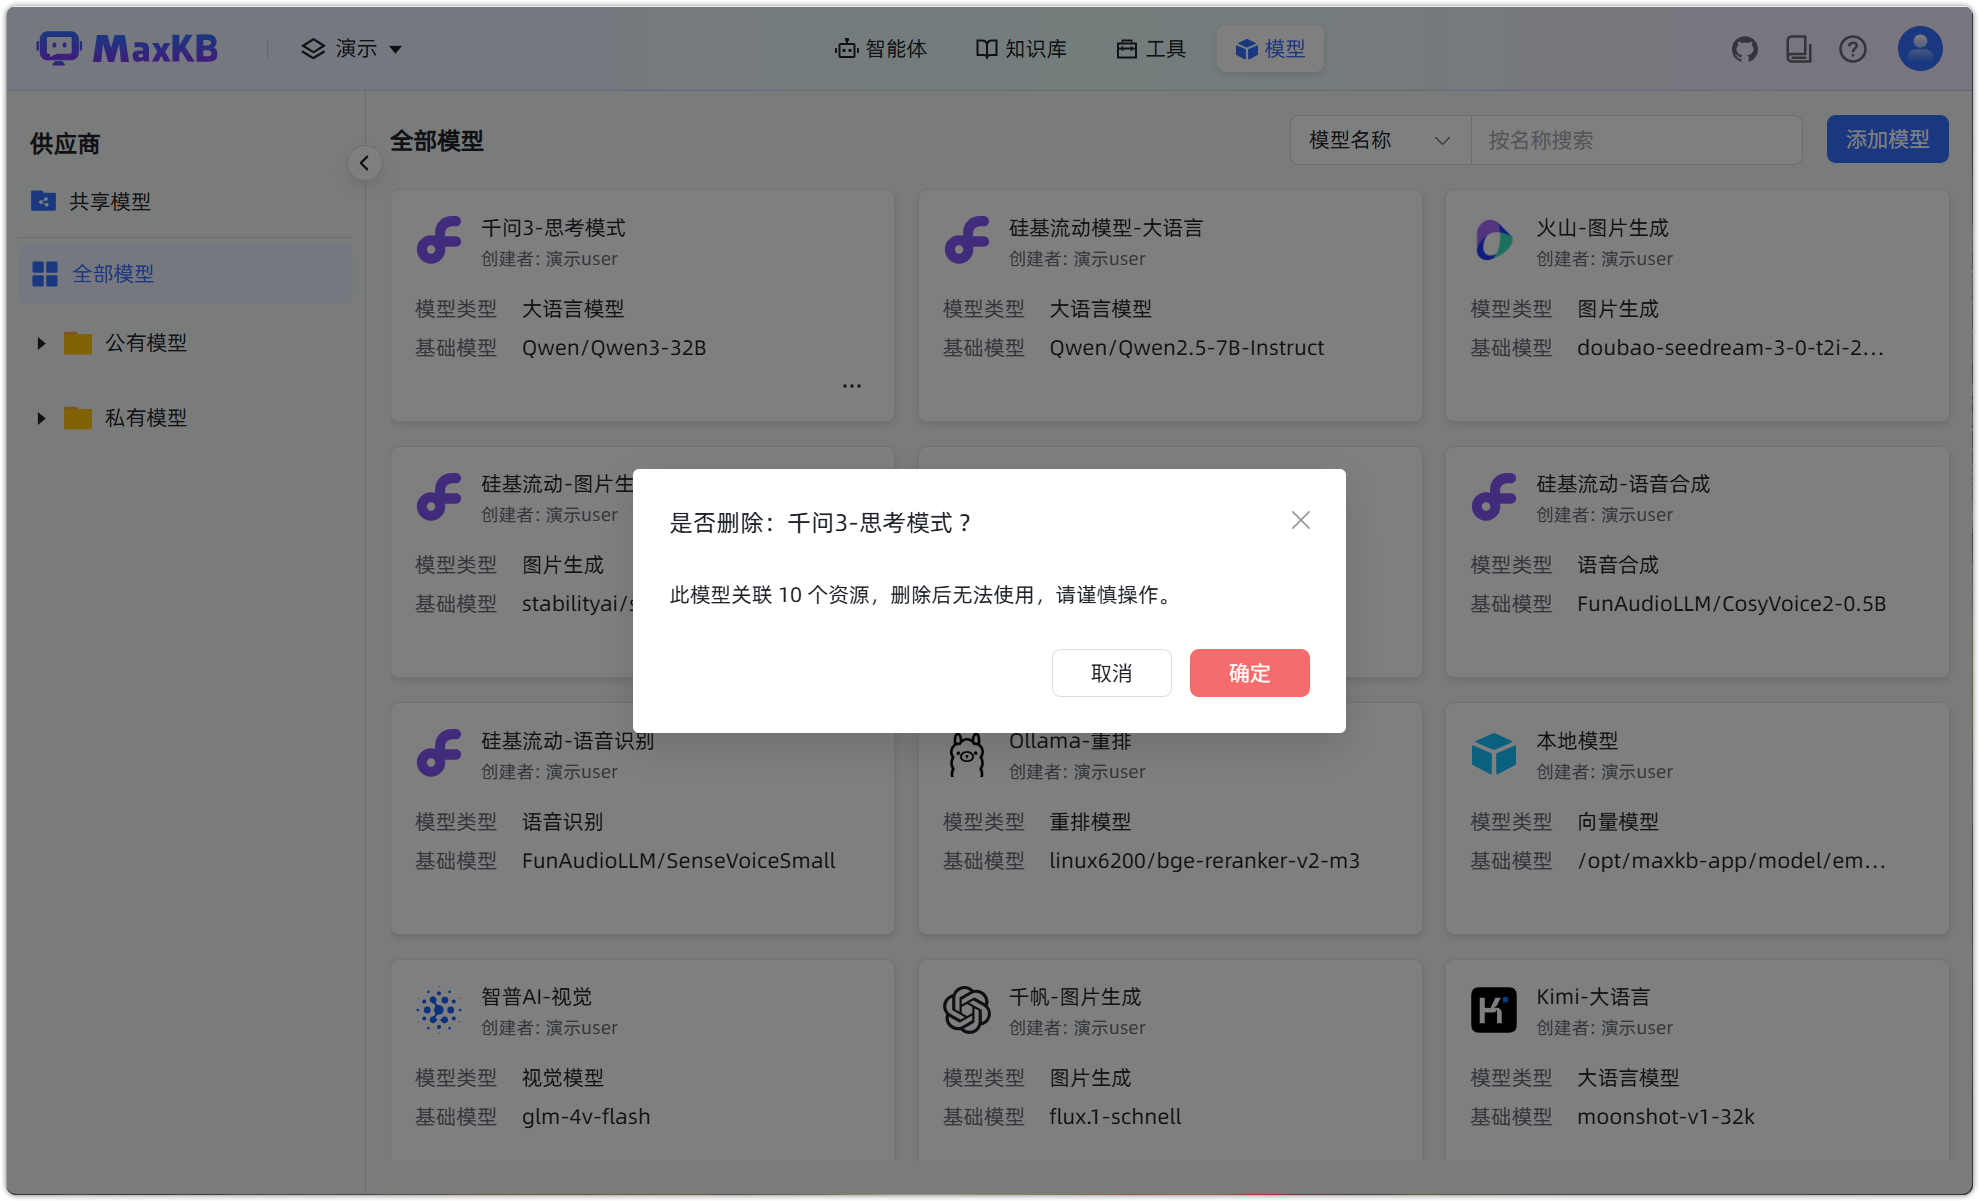The height and width of the screenshot is (1201, 1979).
Task: Click the Ollama llama icon on Ollama-重排 card
Action: point(966,753)
